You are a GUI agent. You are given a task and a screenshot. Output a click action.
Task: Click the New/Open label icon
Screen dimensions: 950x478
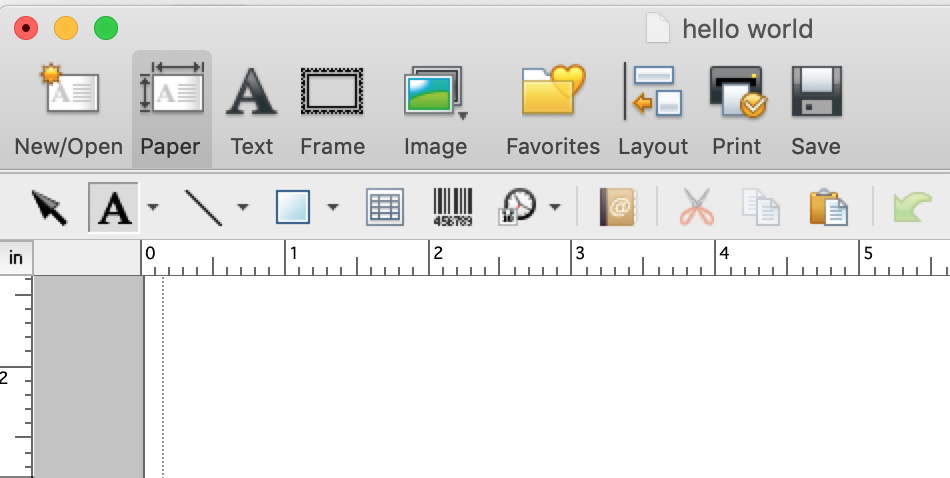(68, 93)
